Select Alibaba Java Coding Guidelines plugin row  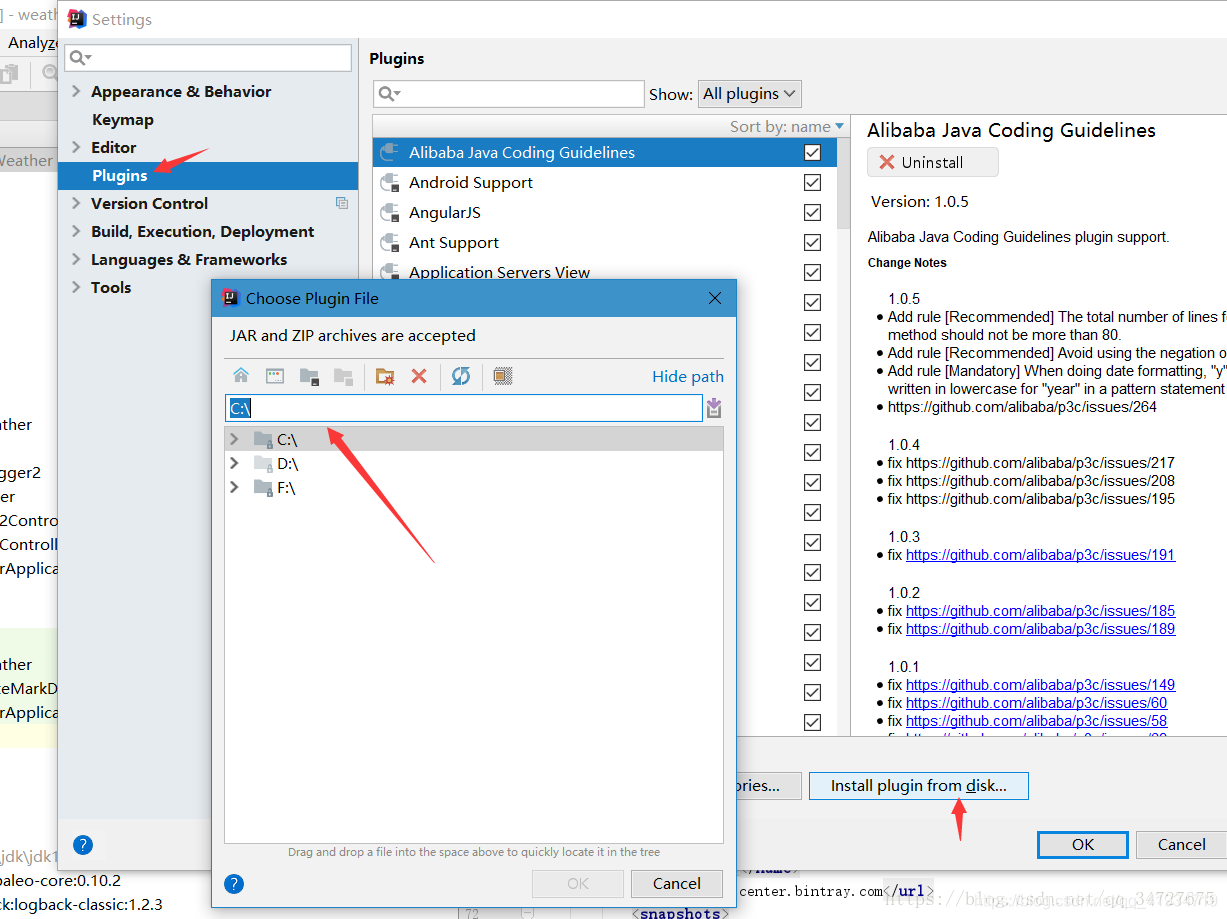pos(605,153)
